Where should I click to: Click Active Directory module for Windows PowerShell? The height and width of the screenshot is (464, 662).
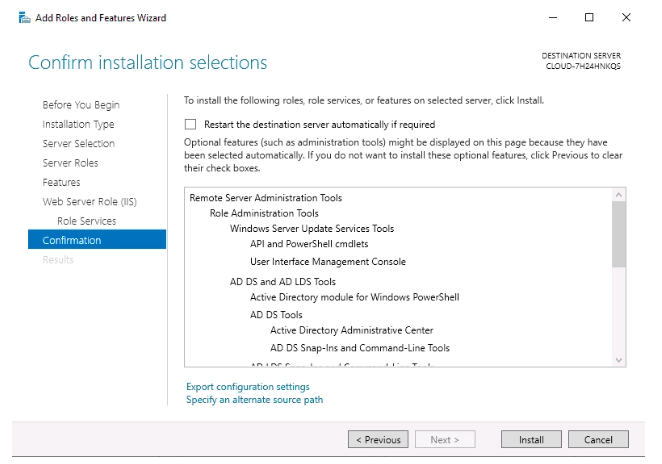point(354,297)
